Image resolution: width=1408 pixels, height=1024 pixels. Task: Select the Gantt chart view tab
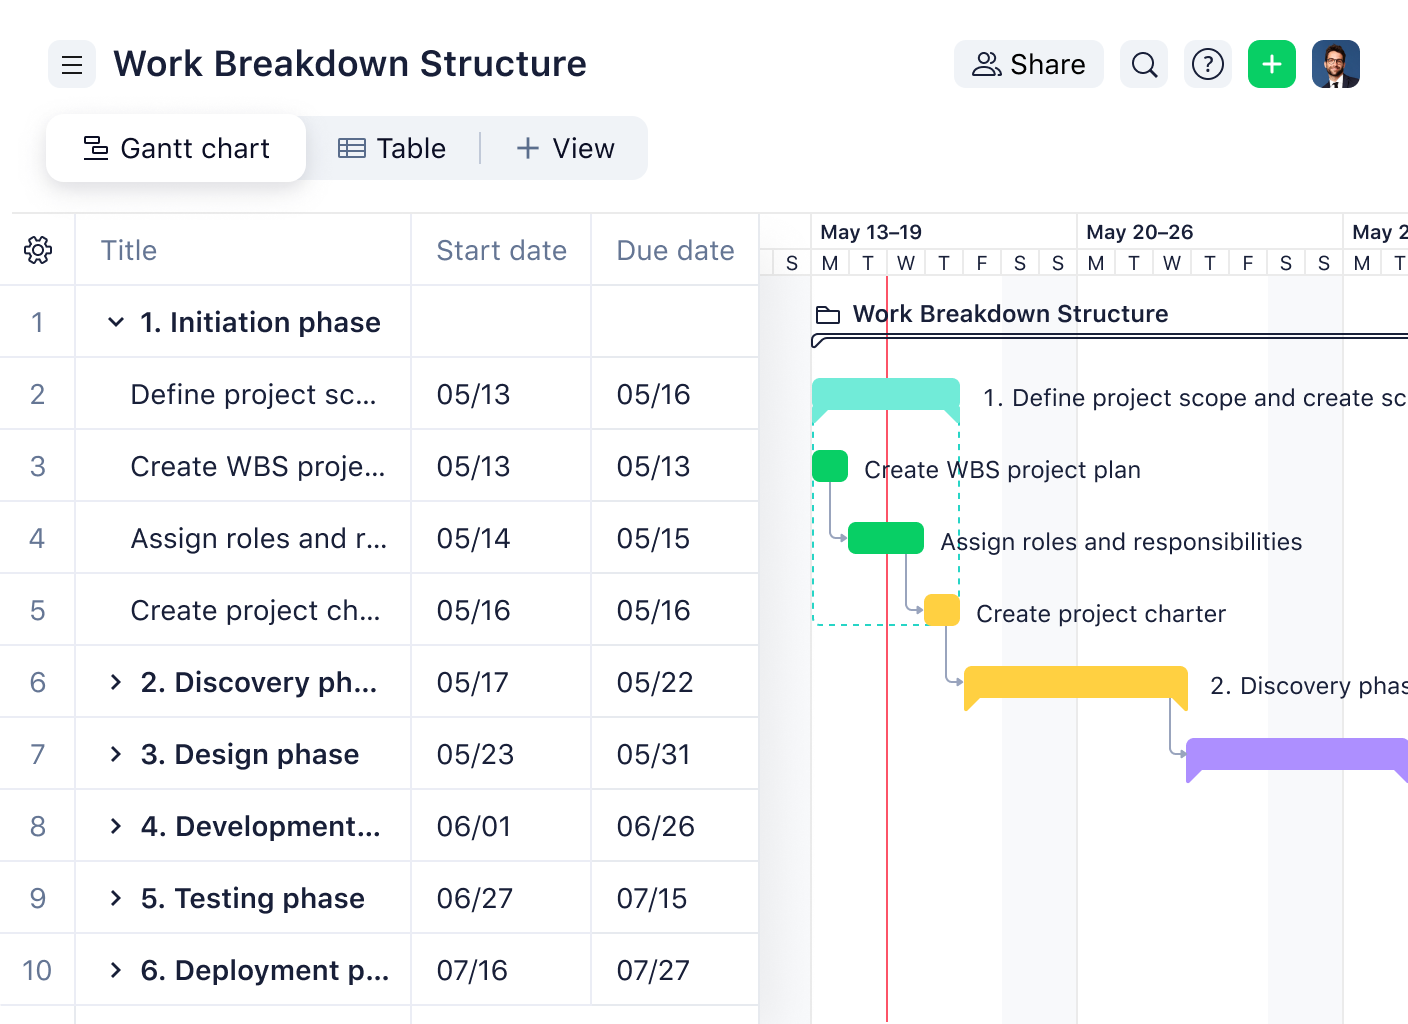pos(176,148)
